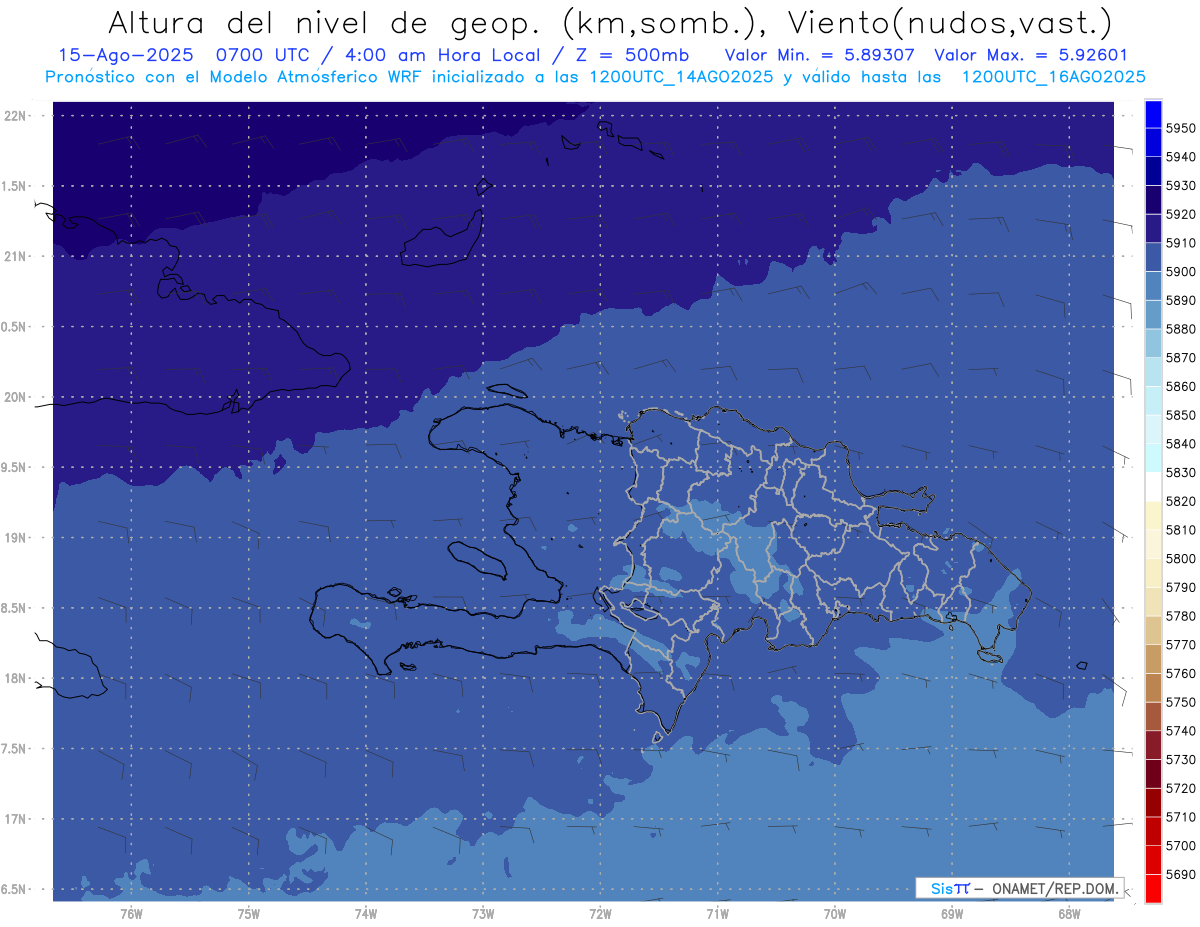Screen dimensions: 1200x927
Task: Click the '70W' longitude label
Action: [835, 914]
